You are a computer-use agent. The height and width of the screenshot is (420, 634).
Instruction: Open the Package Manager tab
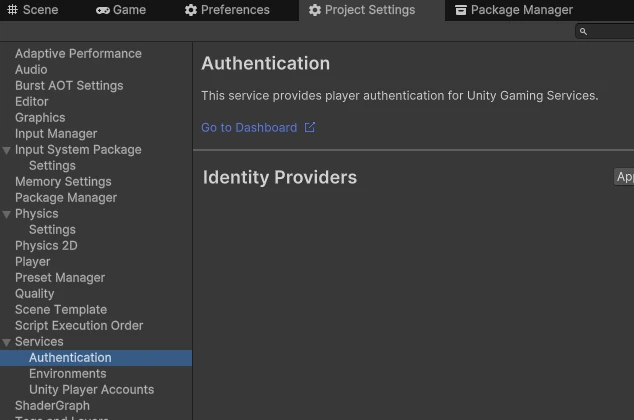(x=514, y=10)
